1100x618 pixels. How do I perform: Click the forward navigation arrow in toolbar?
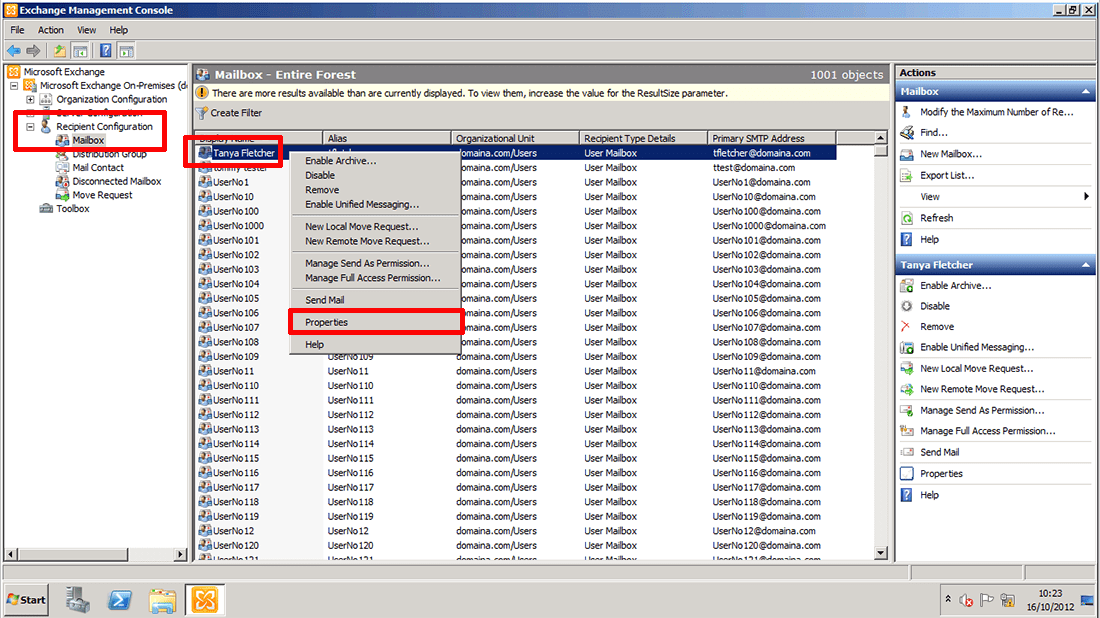pos(32,50)
